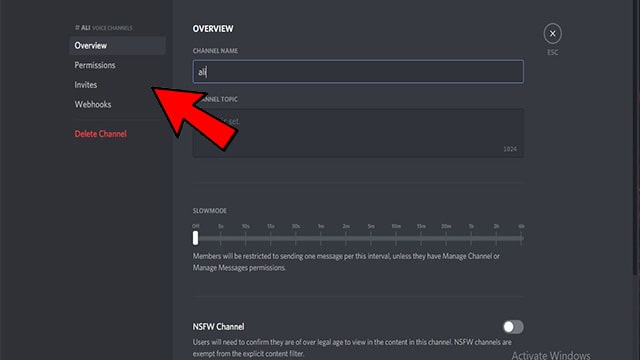Click the 'SLOWMODE' section label
Screen dimensions: 640x360
209,211
